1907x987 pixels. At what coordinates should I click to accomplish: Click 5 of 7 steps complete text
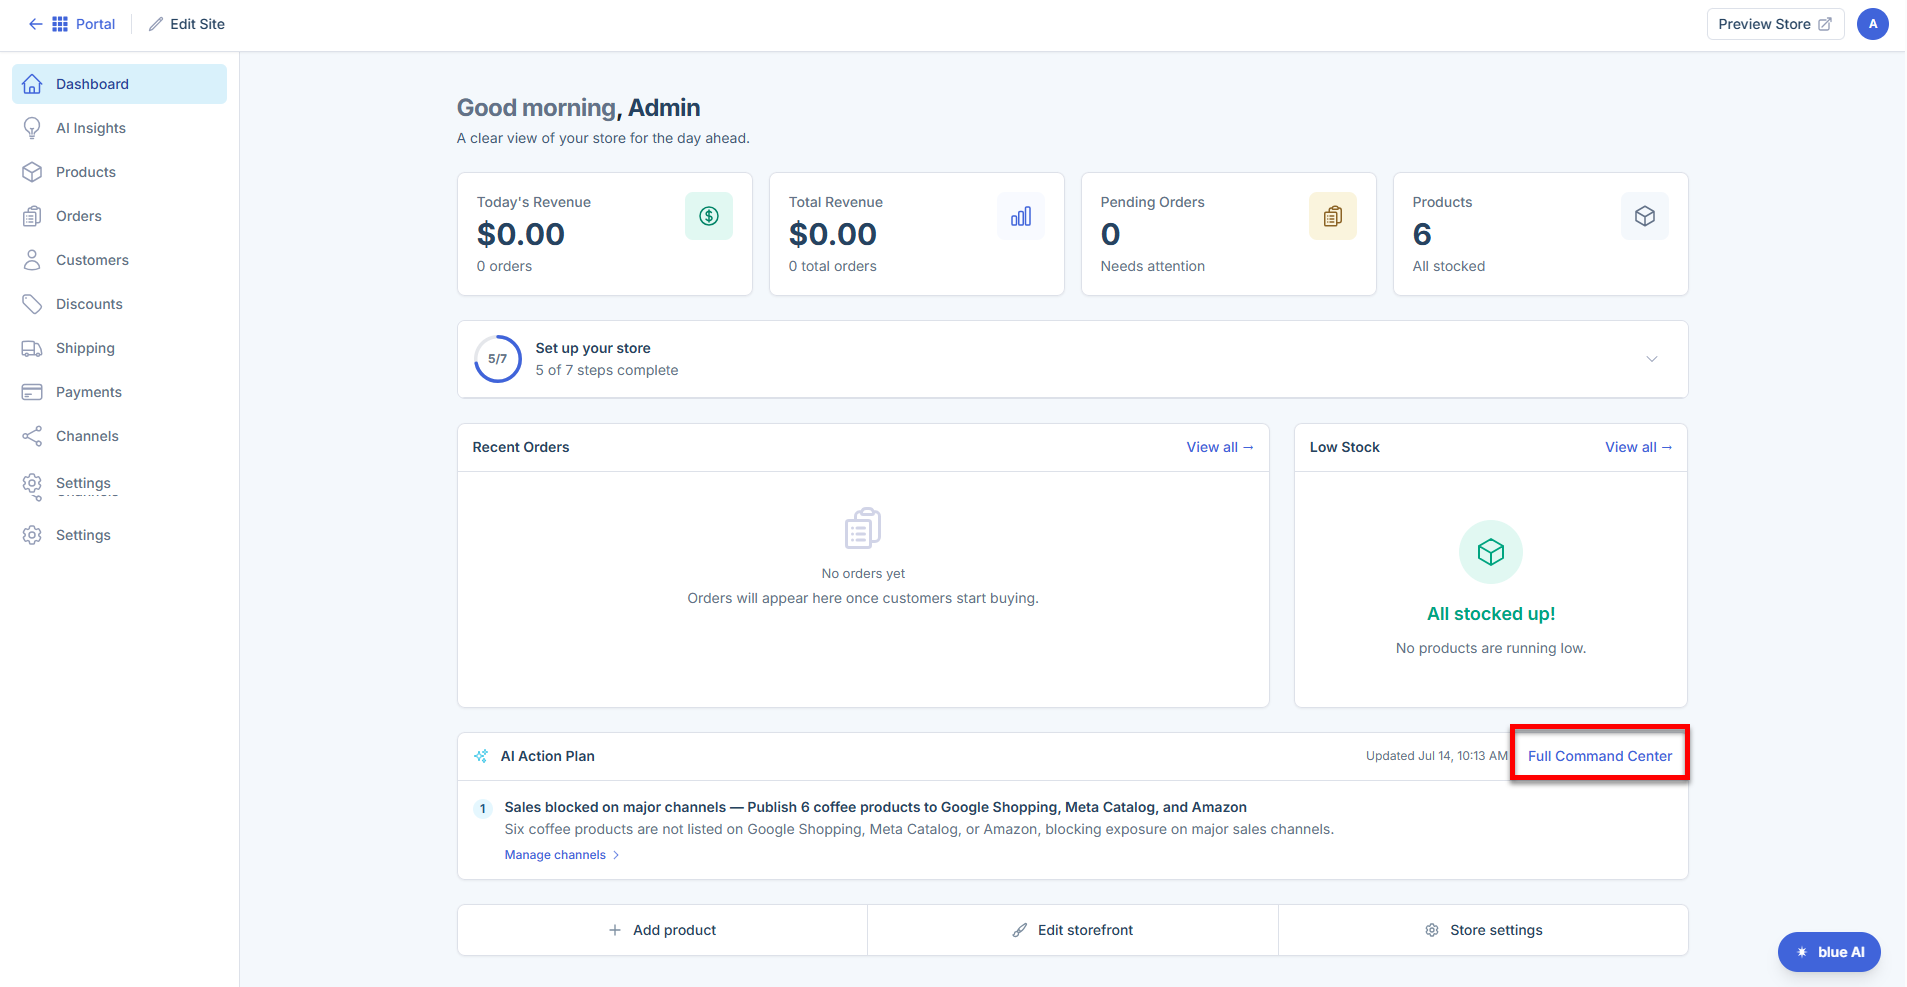pyautogui.click(x=607, y=370)
